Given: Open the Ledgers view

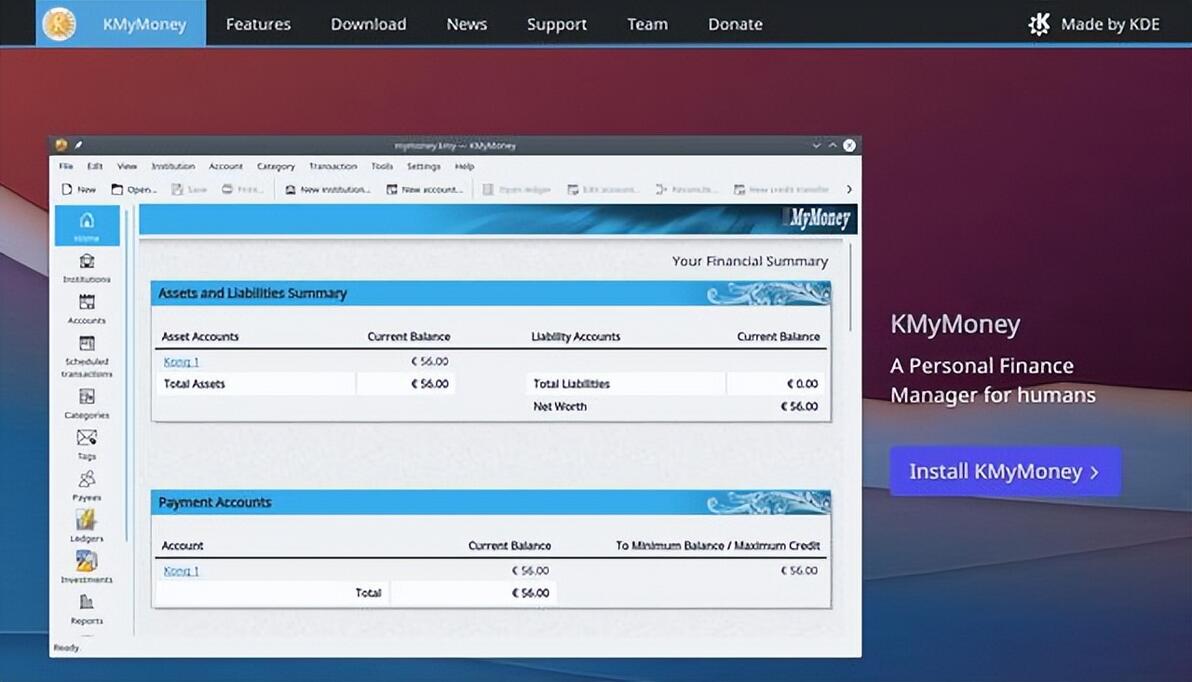Looking at the screenshot, I should (87, 527).
